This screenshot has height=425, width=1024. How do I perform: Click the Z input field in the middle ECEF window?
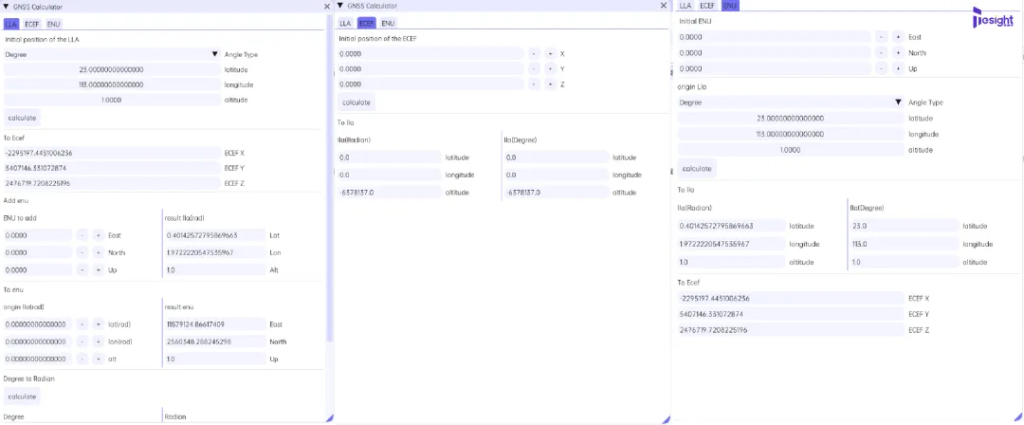pos(431,84)
